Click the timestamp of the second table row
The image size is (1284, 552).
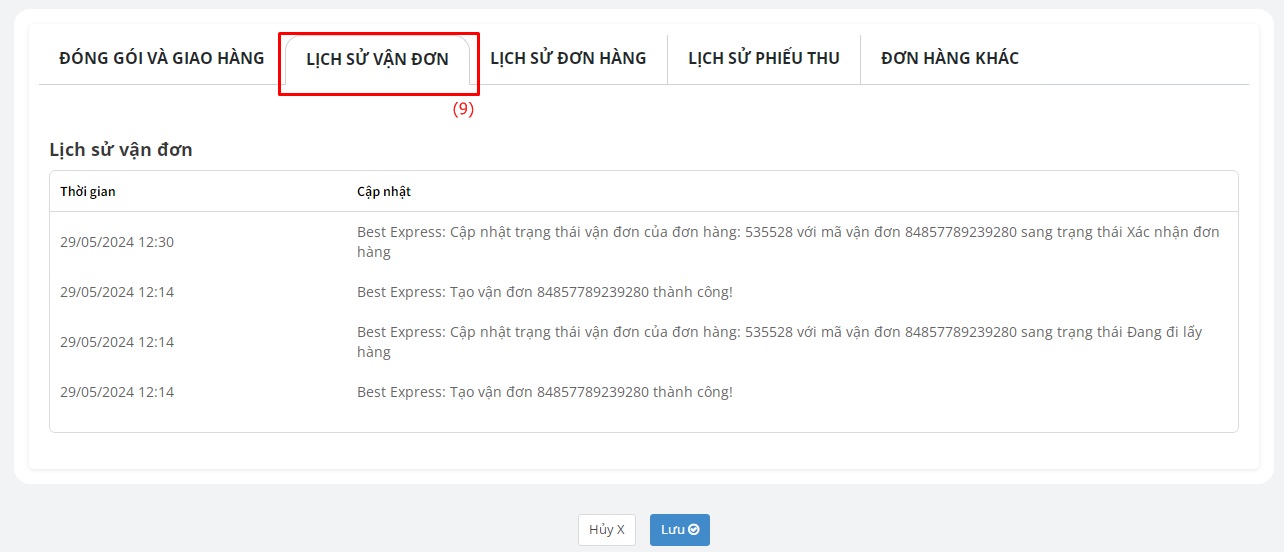click(117, 292)
